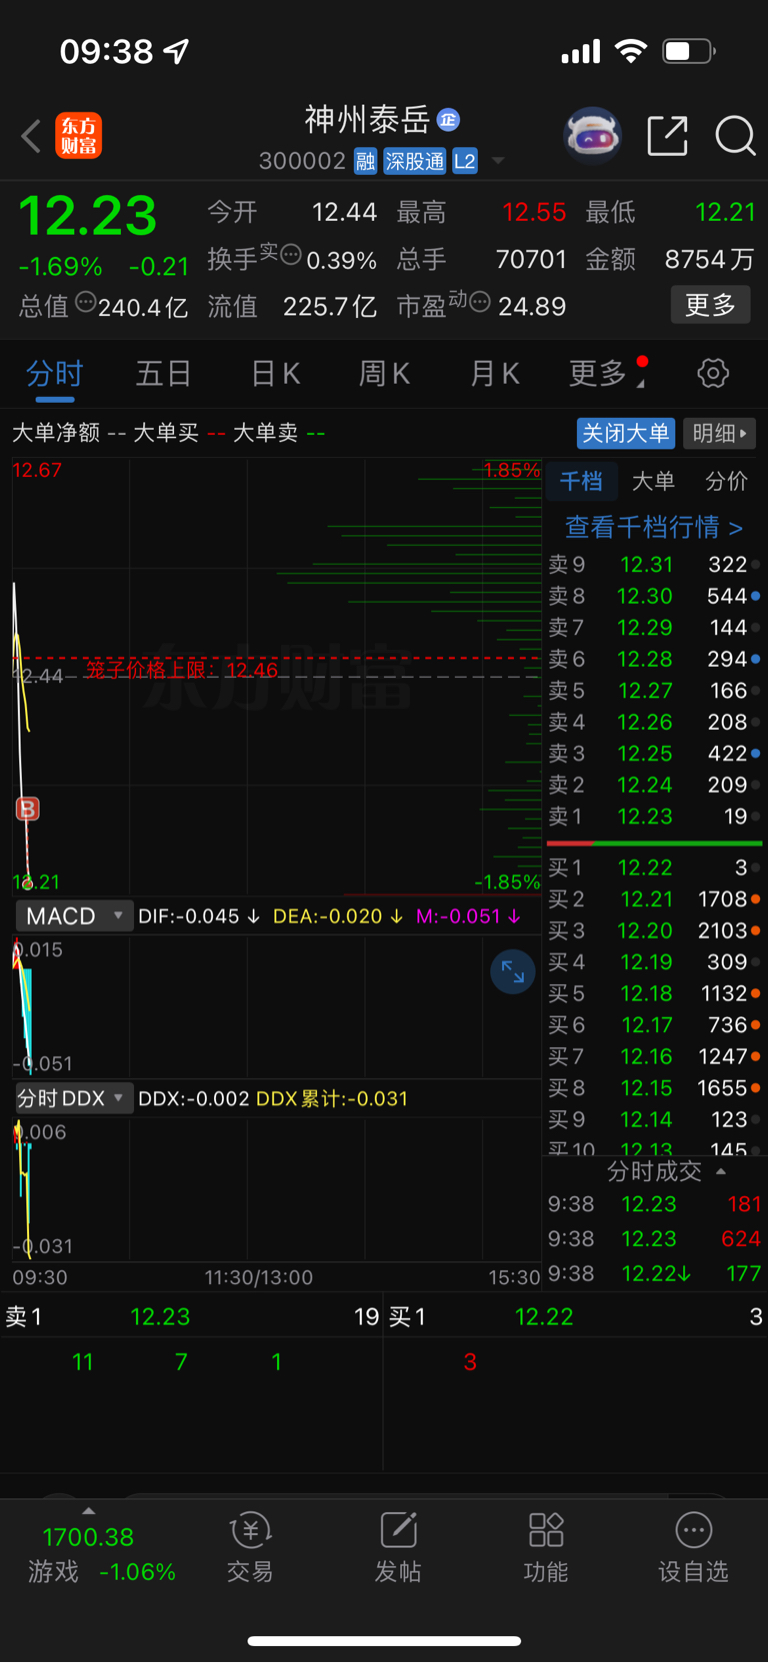Tap info icon next to 市盈
This screenshot has height=1663, width=768.
(480, 301)
